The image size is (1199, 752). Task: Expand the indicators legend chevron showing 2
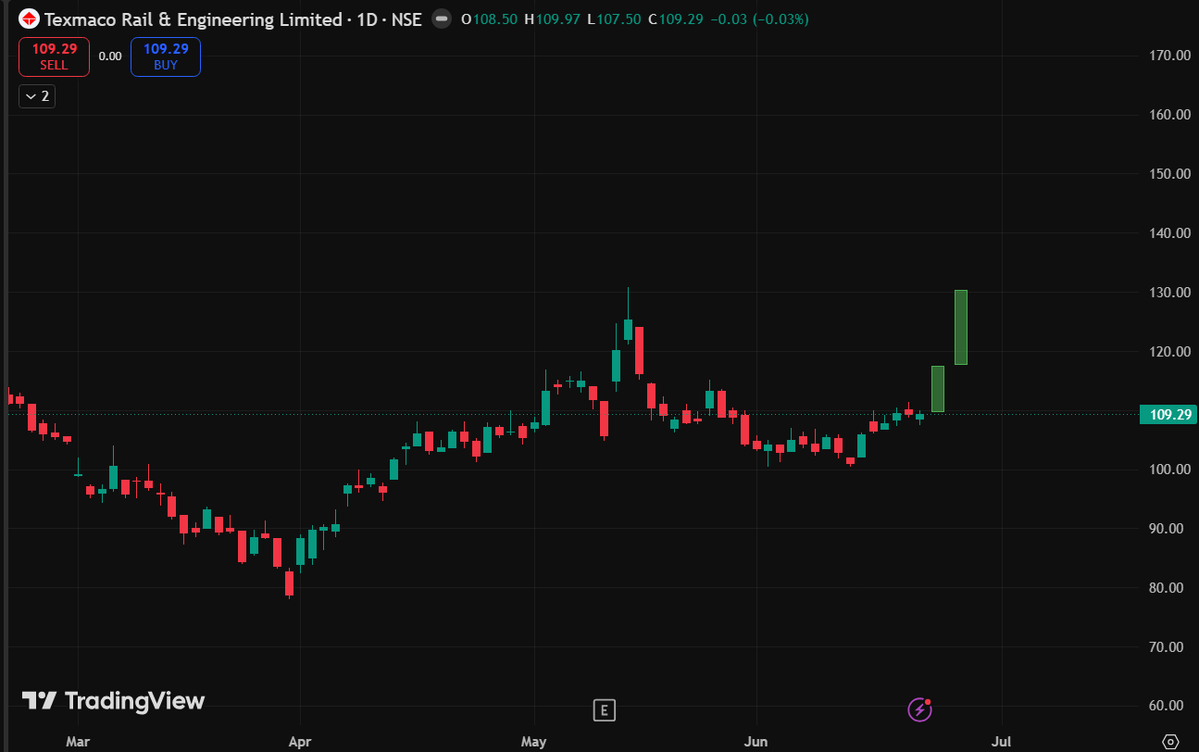pyautogui.click(x=37, y=96)
